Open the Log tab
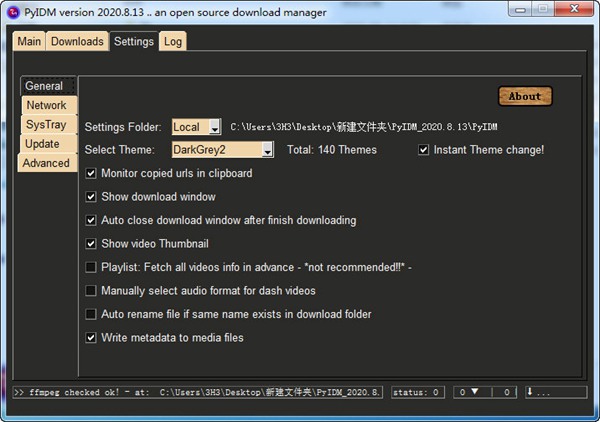Screen dimensions: 600x422 click(x=173, y=41)
